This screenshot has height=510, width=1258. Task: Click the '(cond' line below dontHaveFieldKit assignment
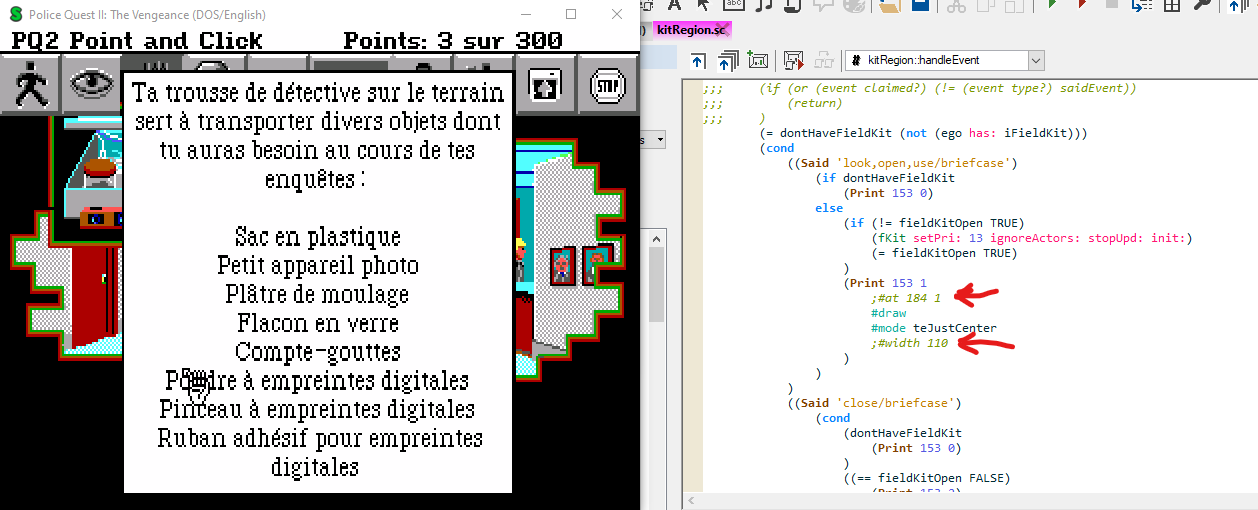tap(776, 148)
